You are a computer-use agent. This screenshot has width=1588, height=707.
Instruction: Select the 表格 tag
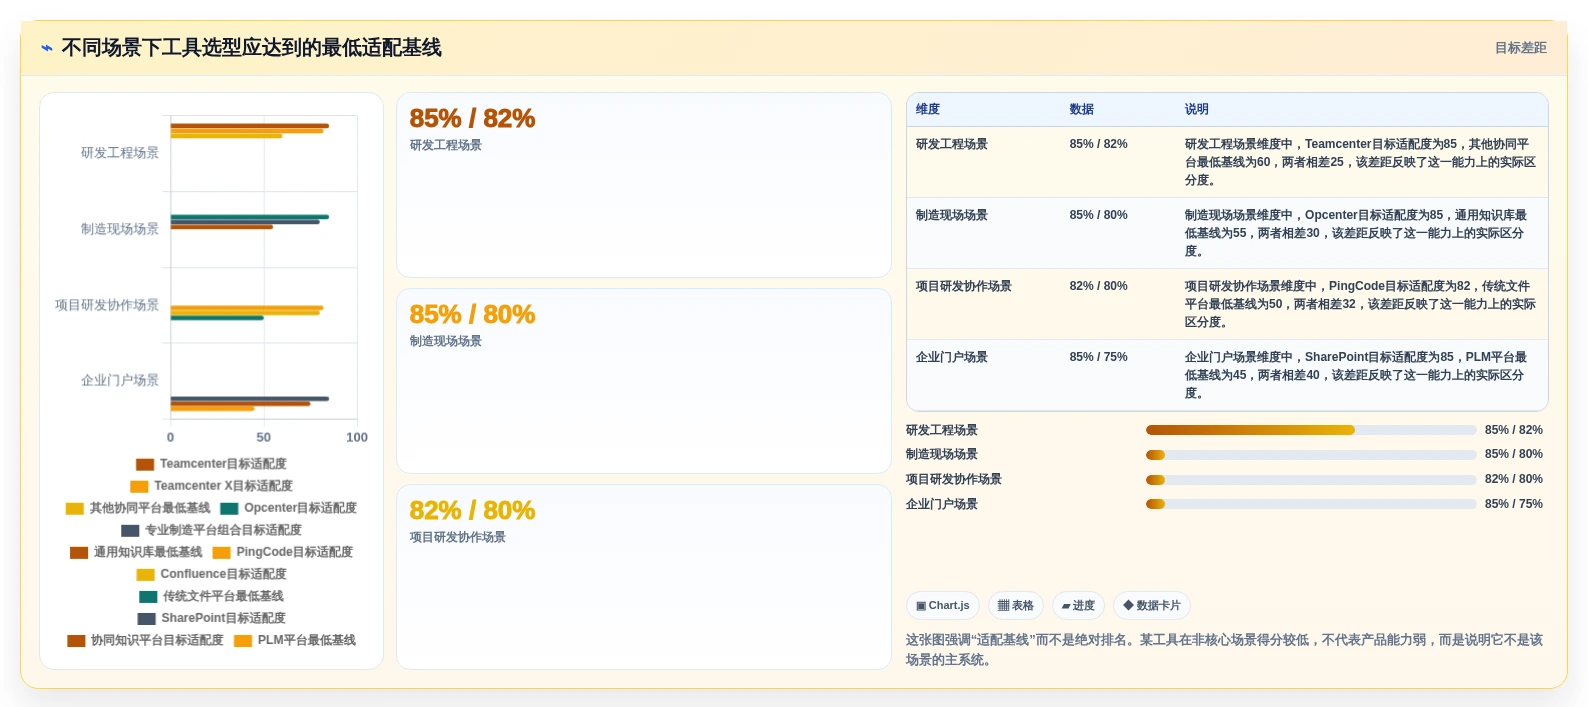(1016, 606)
